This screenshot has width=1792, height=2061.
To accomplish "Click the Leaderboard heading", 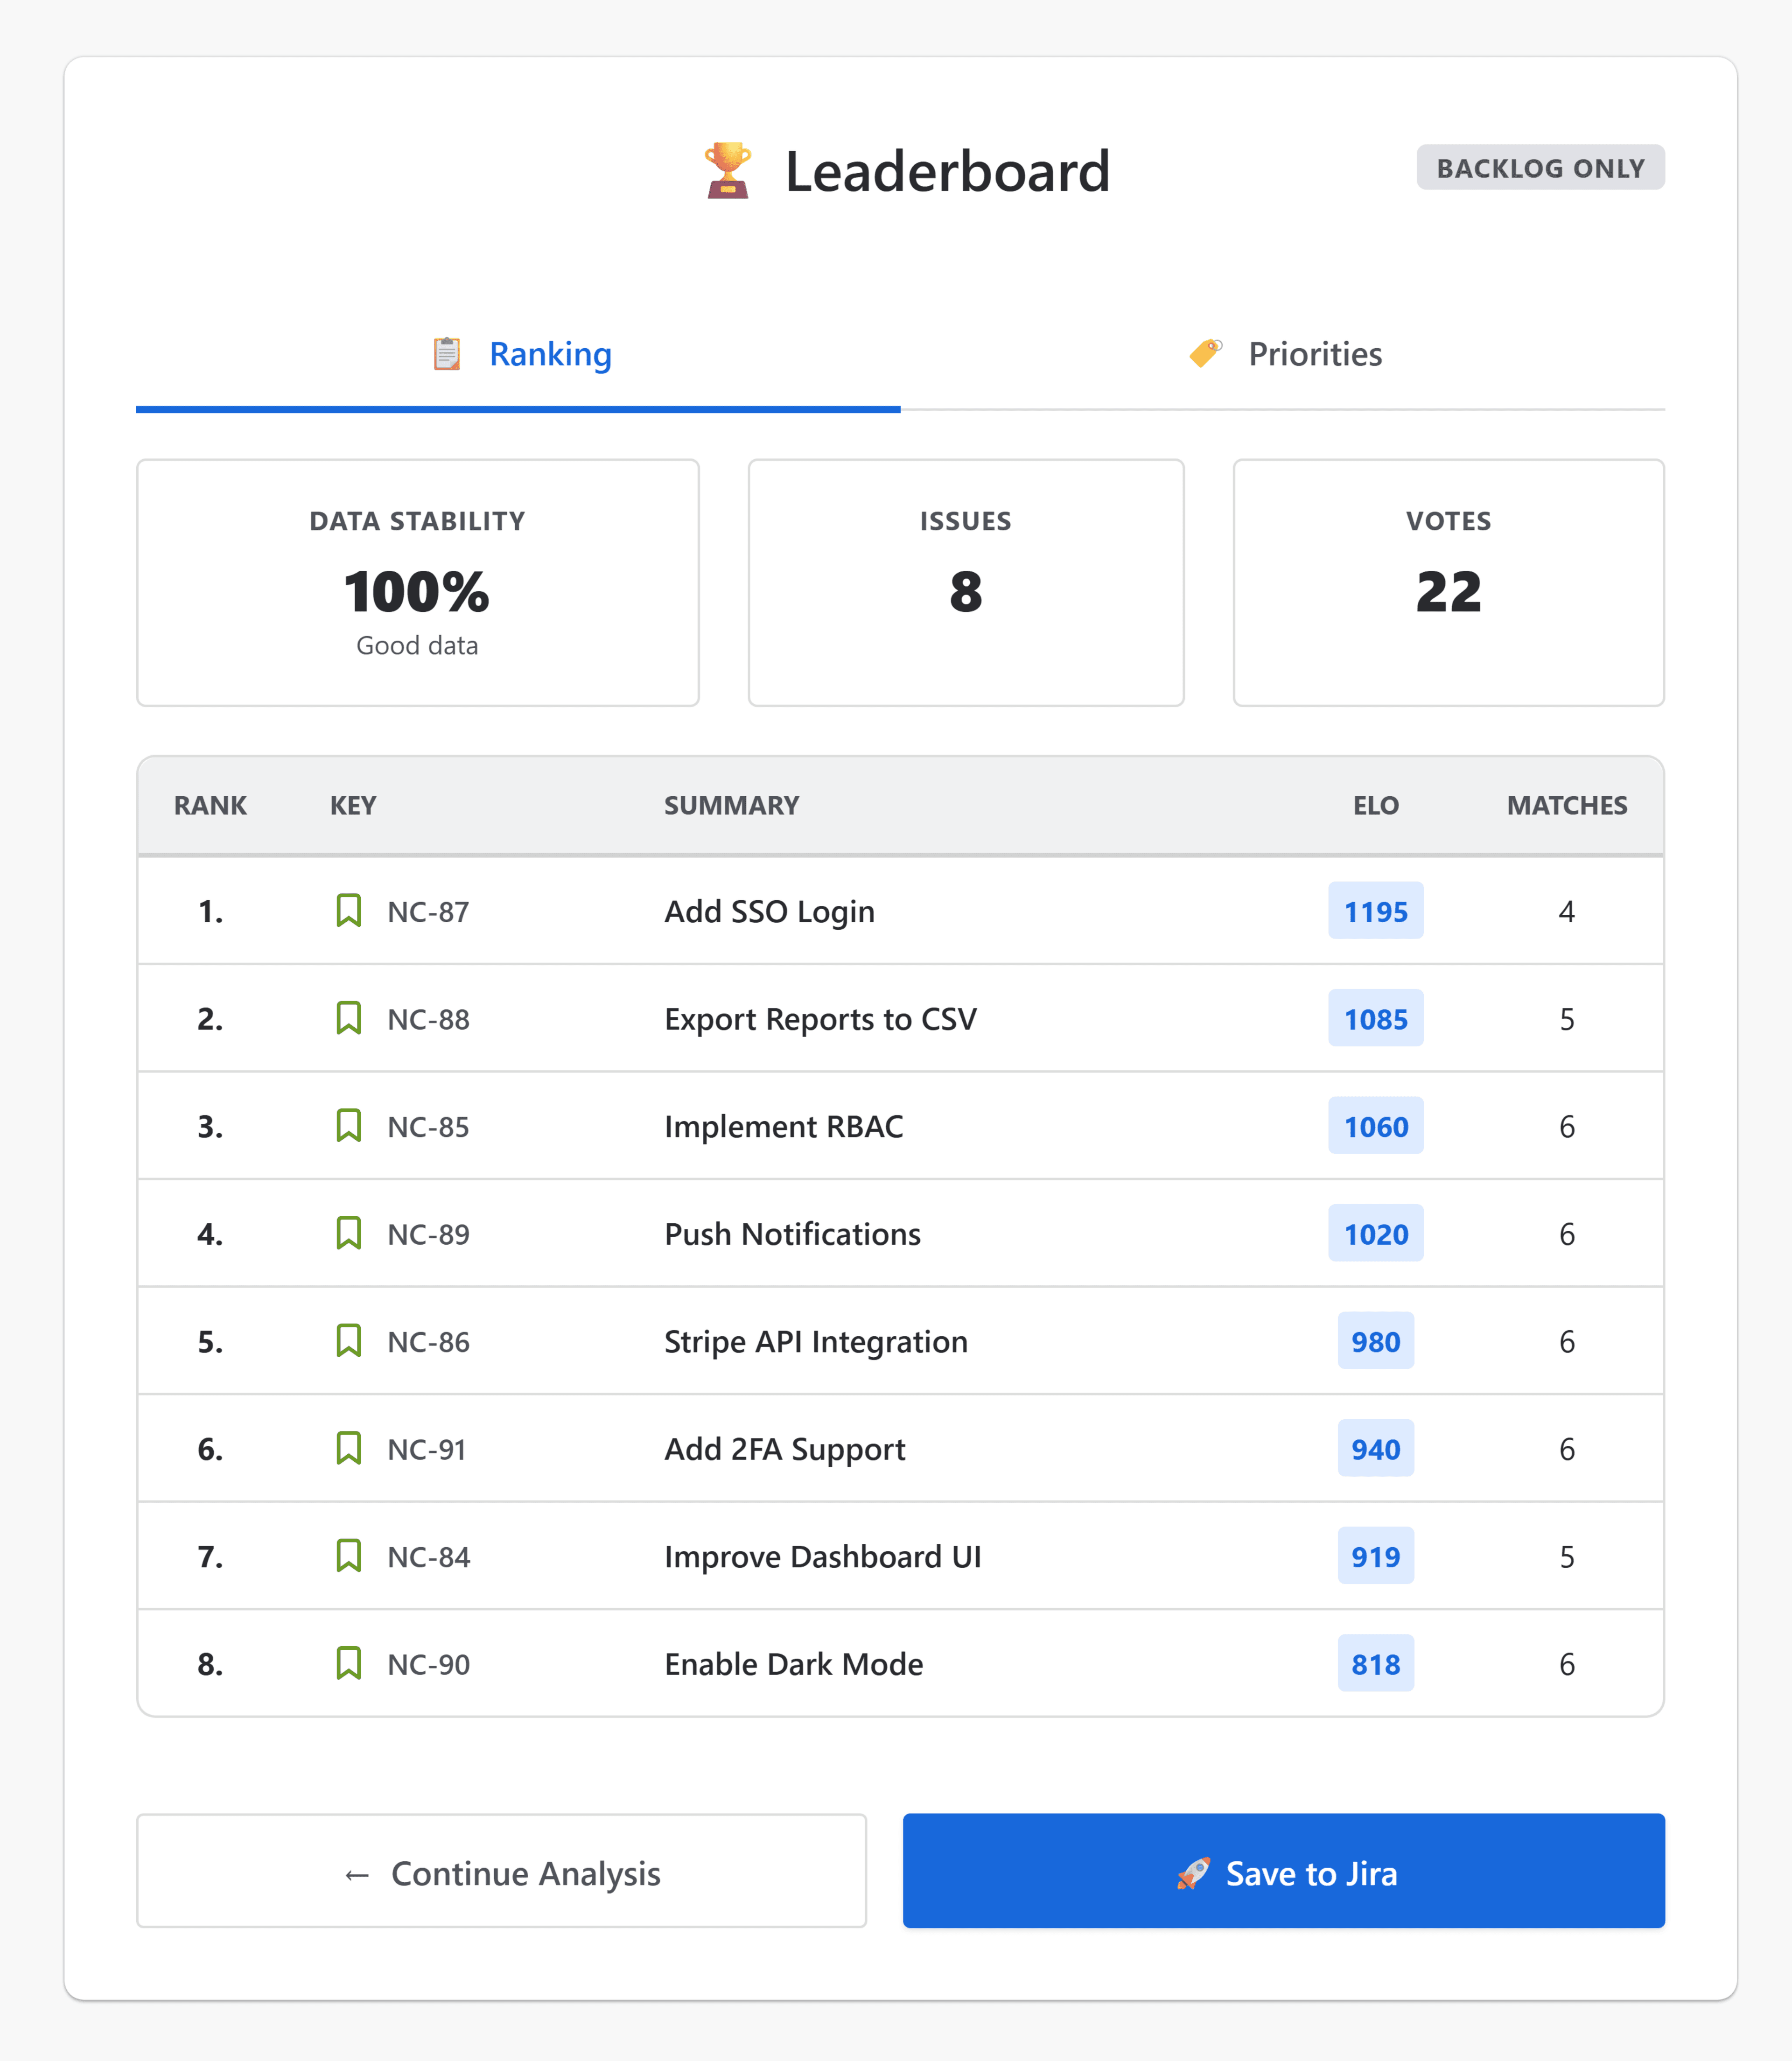I will (948, 171).
